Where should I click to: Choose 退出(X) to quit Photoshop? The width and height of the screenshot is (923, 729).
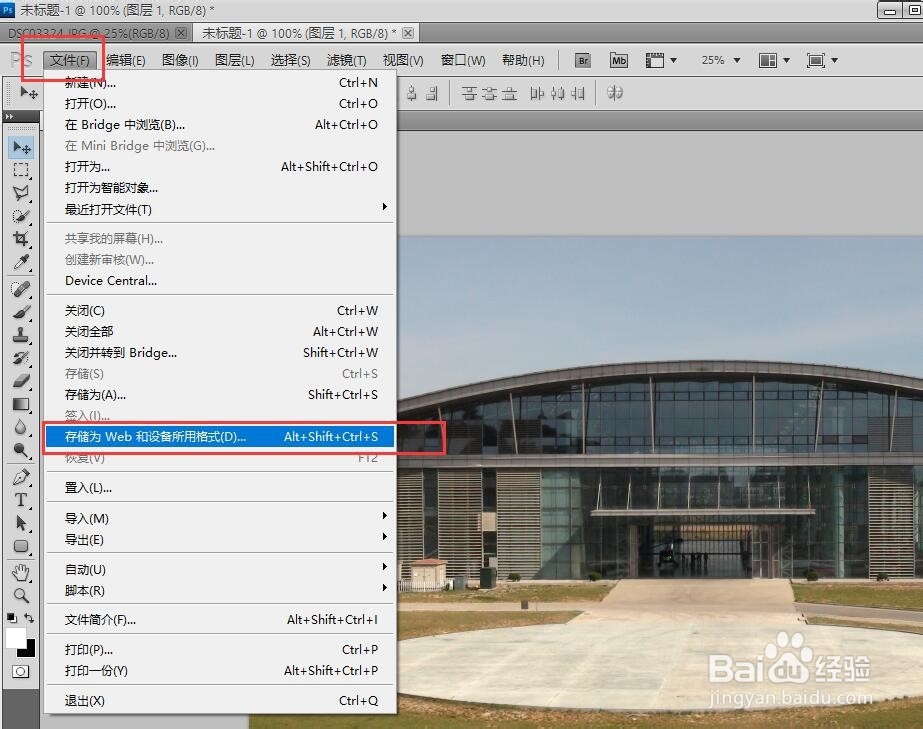[220, 701]
